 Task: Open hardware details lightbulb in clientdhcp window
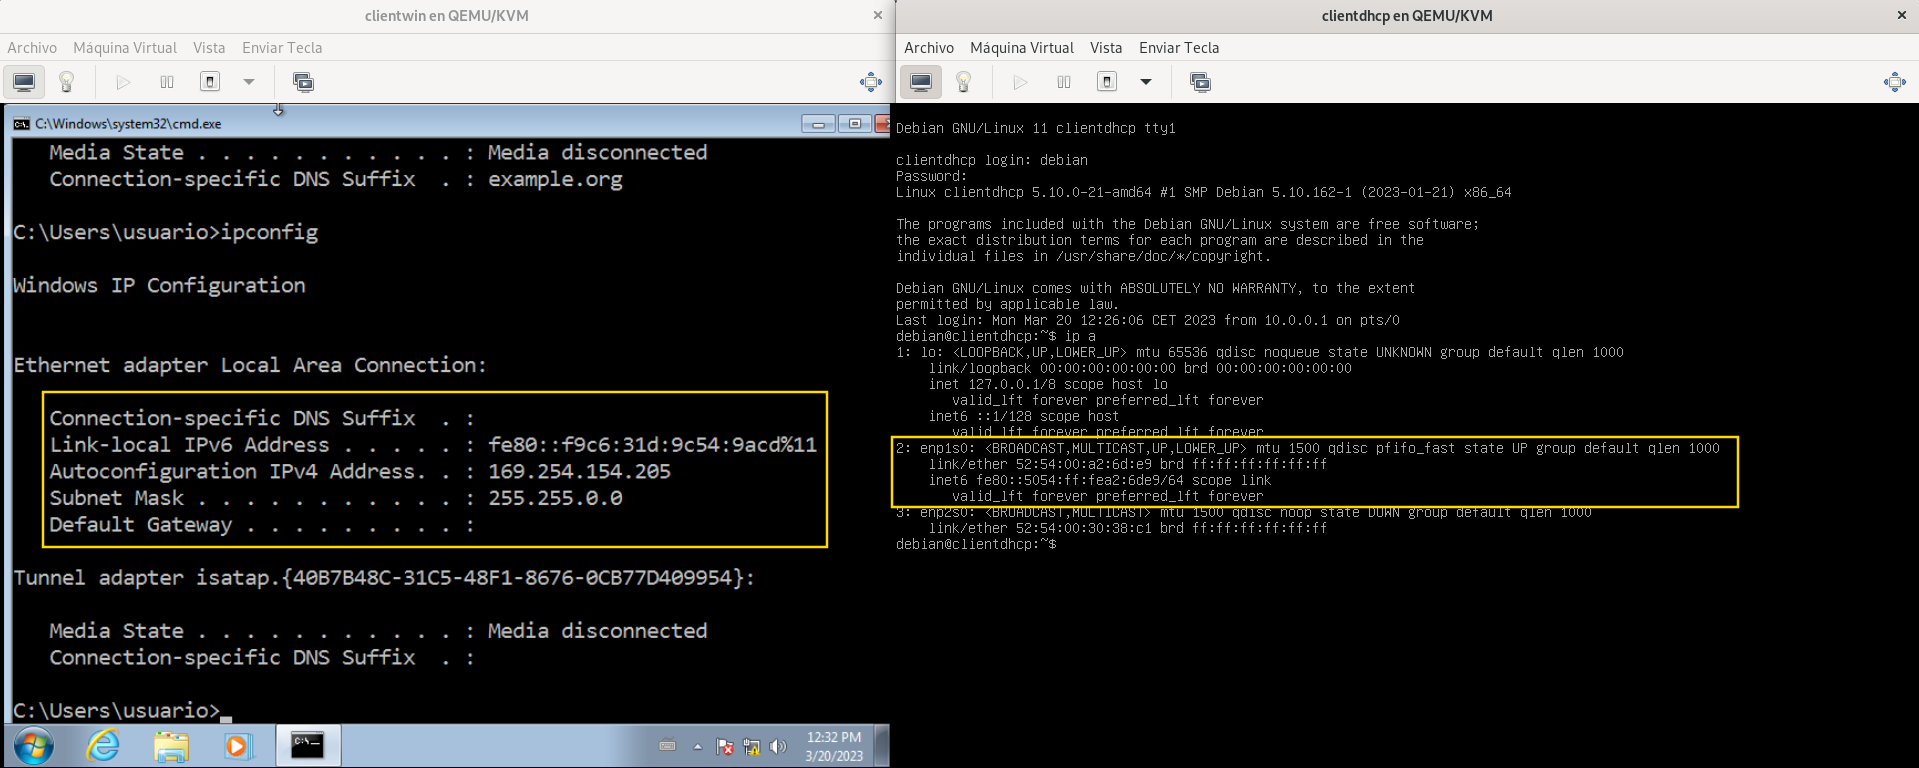[x=964, y=82]
